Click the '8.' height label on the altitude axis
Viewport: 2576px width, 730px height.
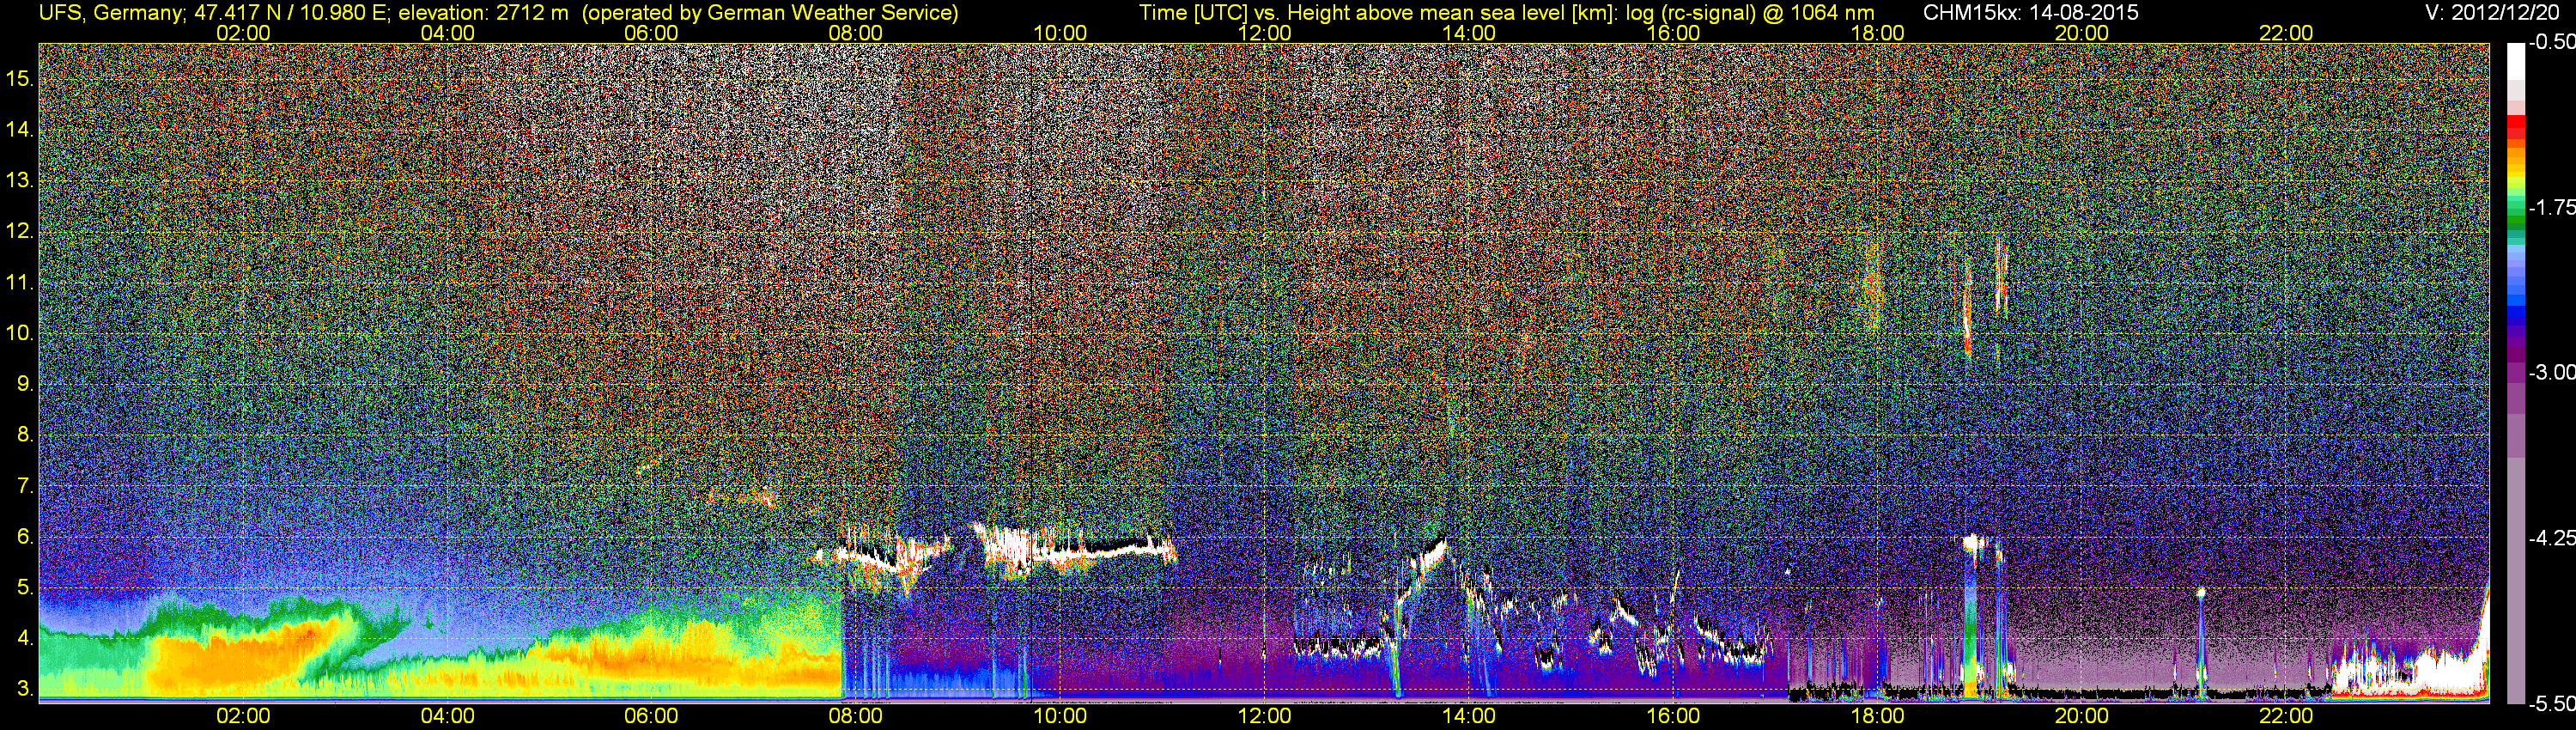pos(25,435)
